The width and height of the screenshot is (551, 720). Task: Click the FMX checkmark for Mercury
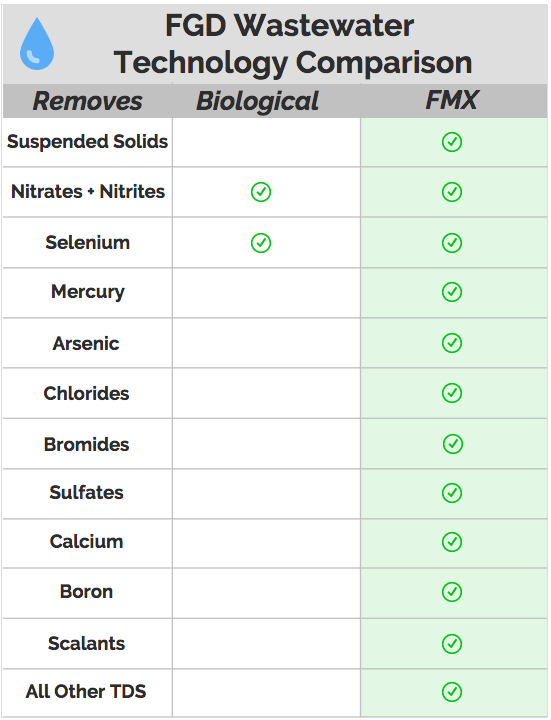coord(452,292)
